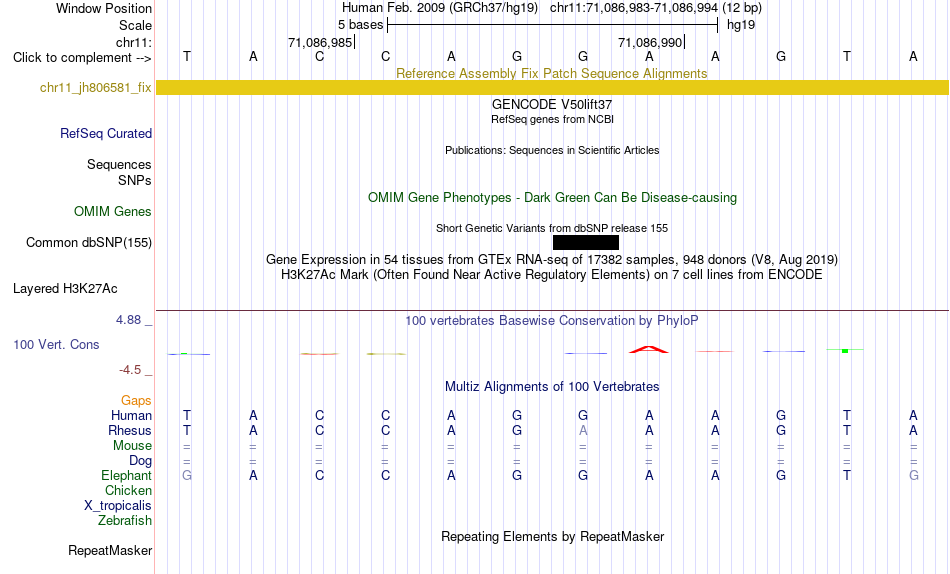Click the 'chr11:' ruler label
950x574 pixels.
pos(134,42)
